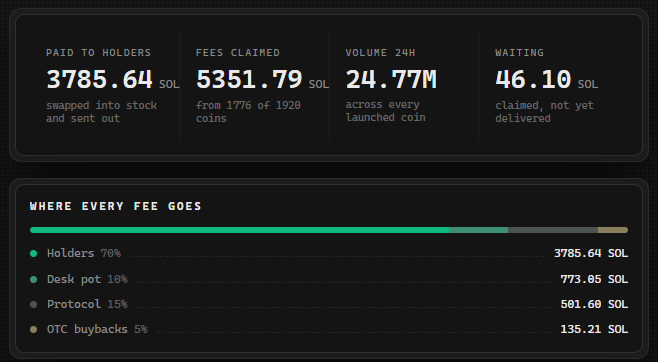658x362 pixels.
Task: Click the PAID TO HOLDERS label
Action: (98, 52)
